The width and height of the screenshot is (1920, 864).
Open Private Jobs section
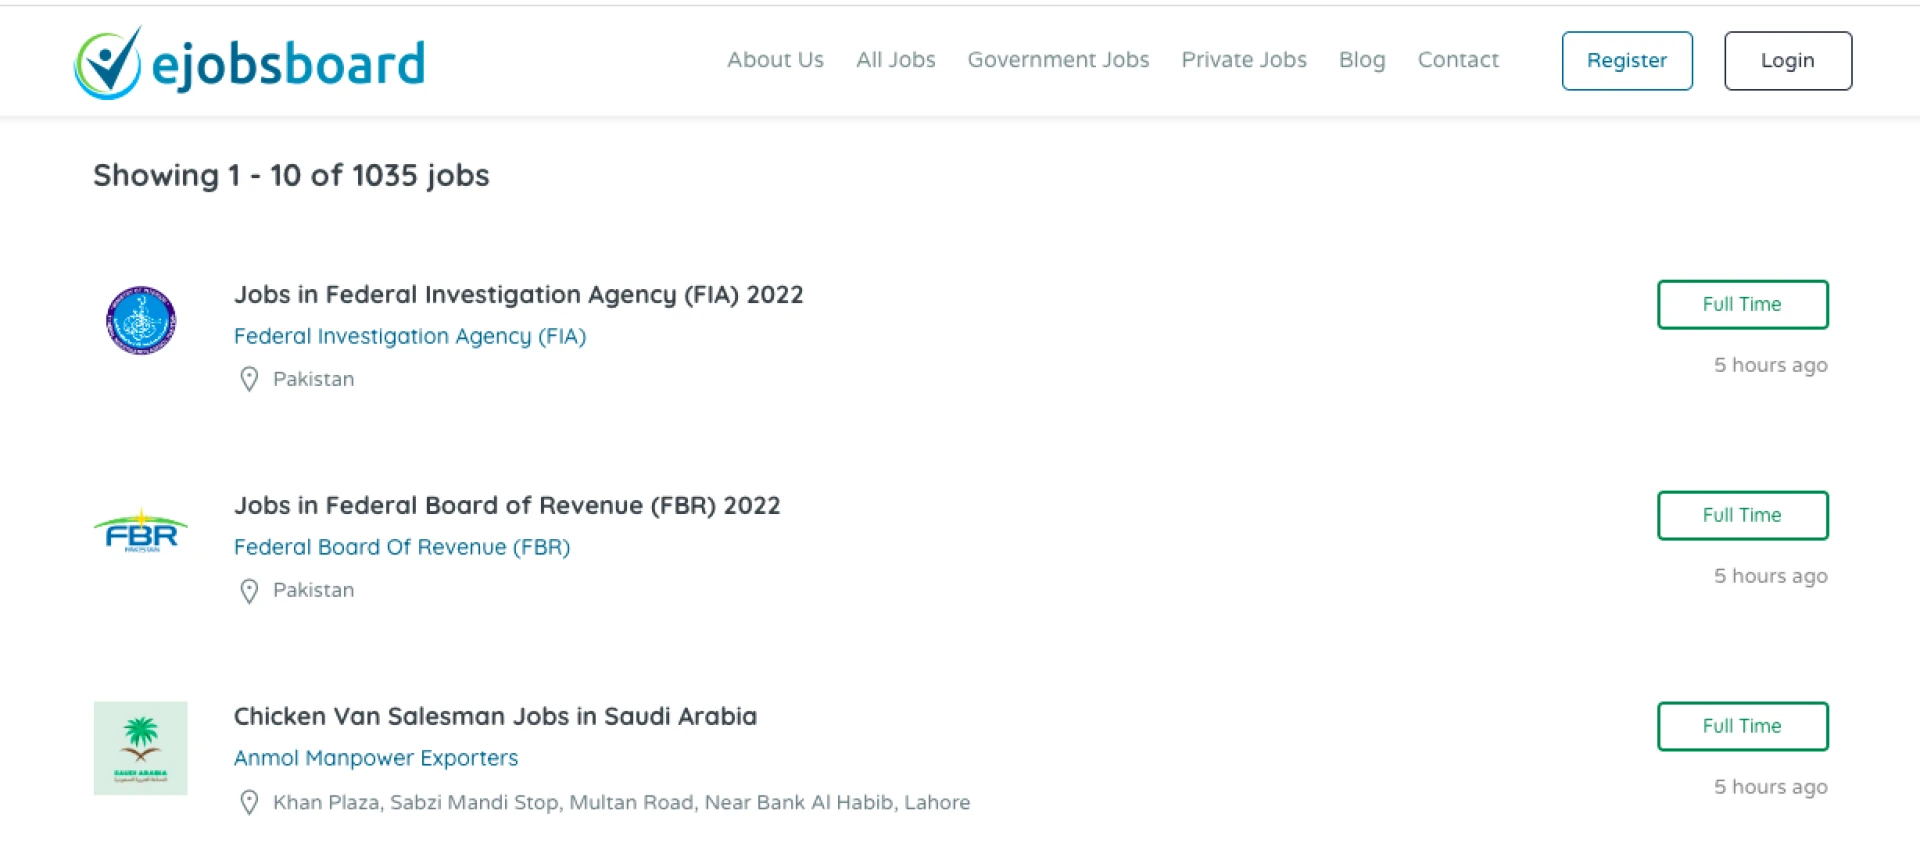[x=1244, y=60]
